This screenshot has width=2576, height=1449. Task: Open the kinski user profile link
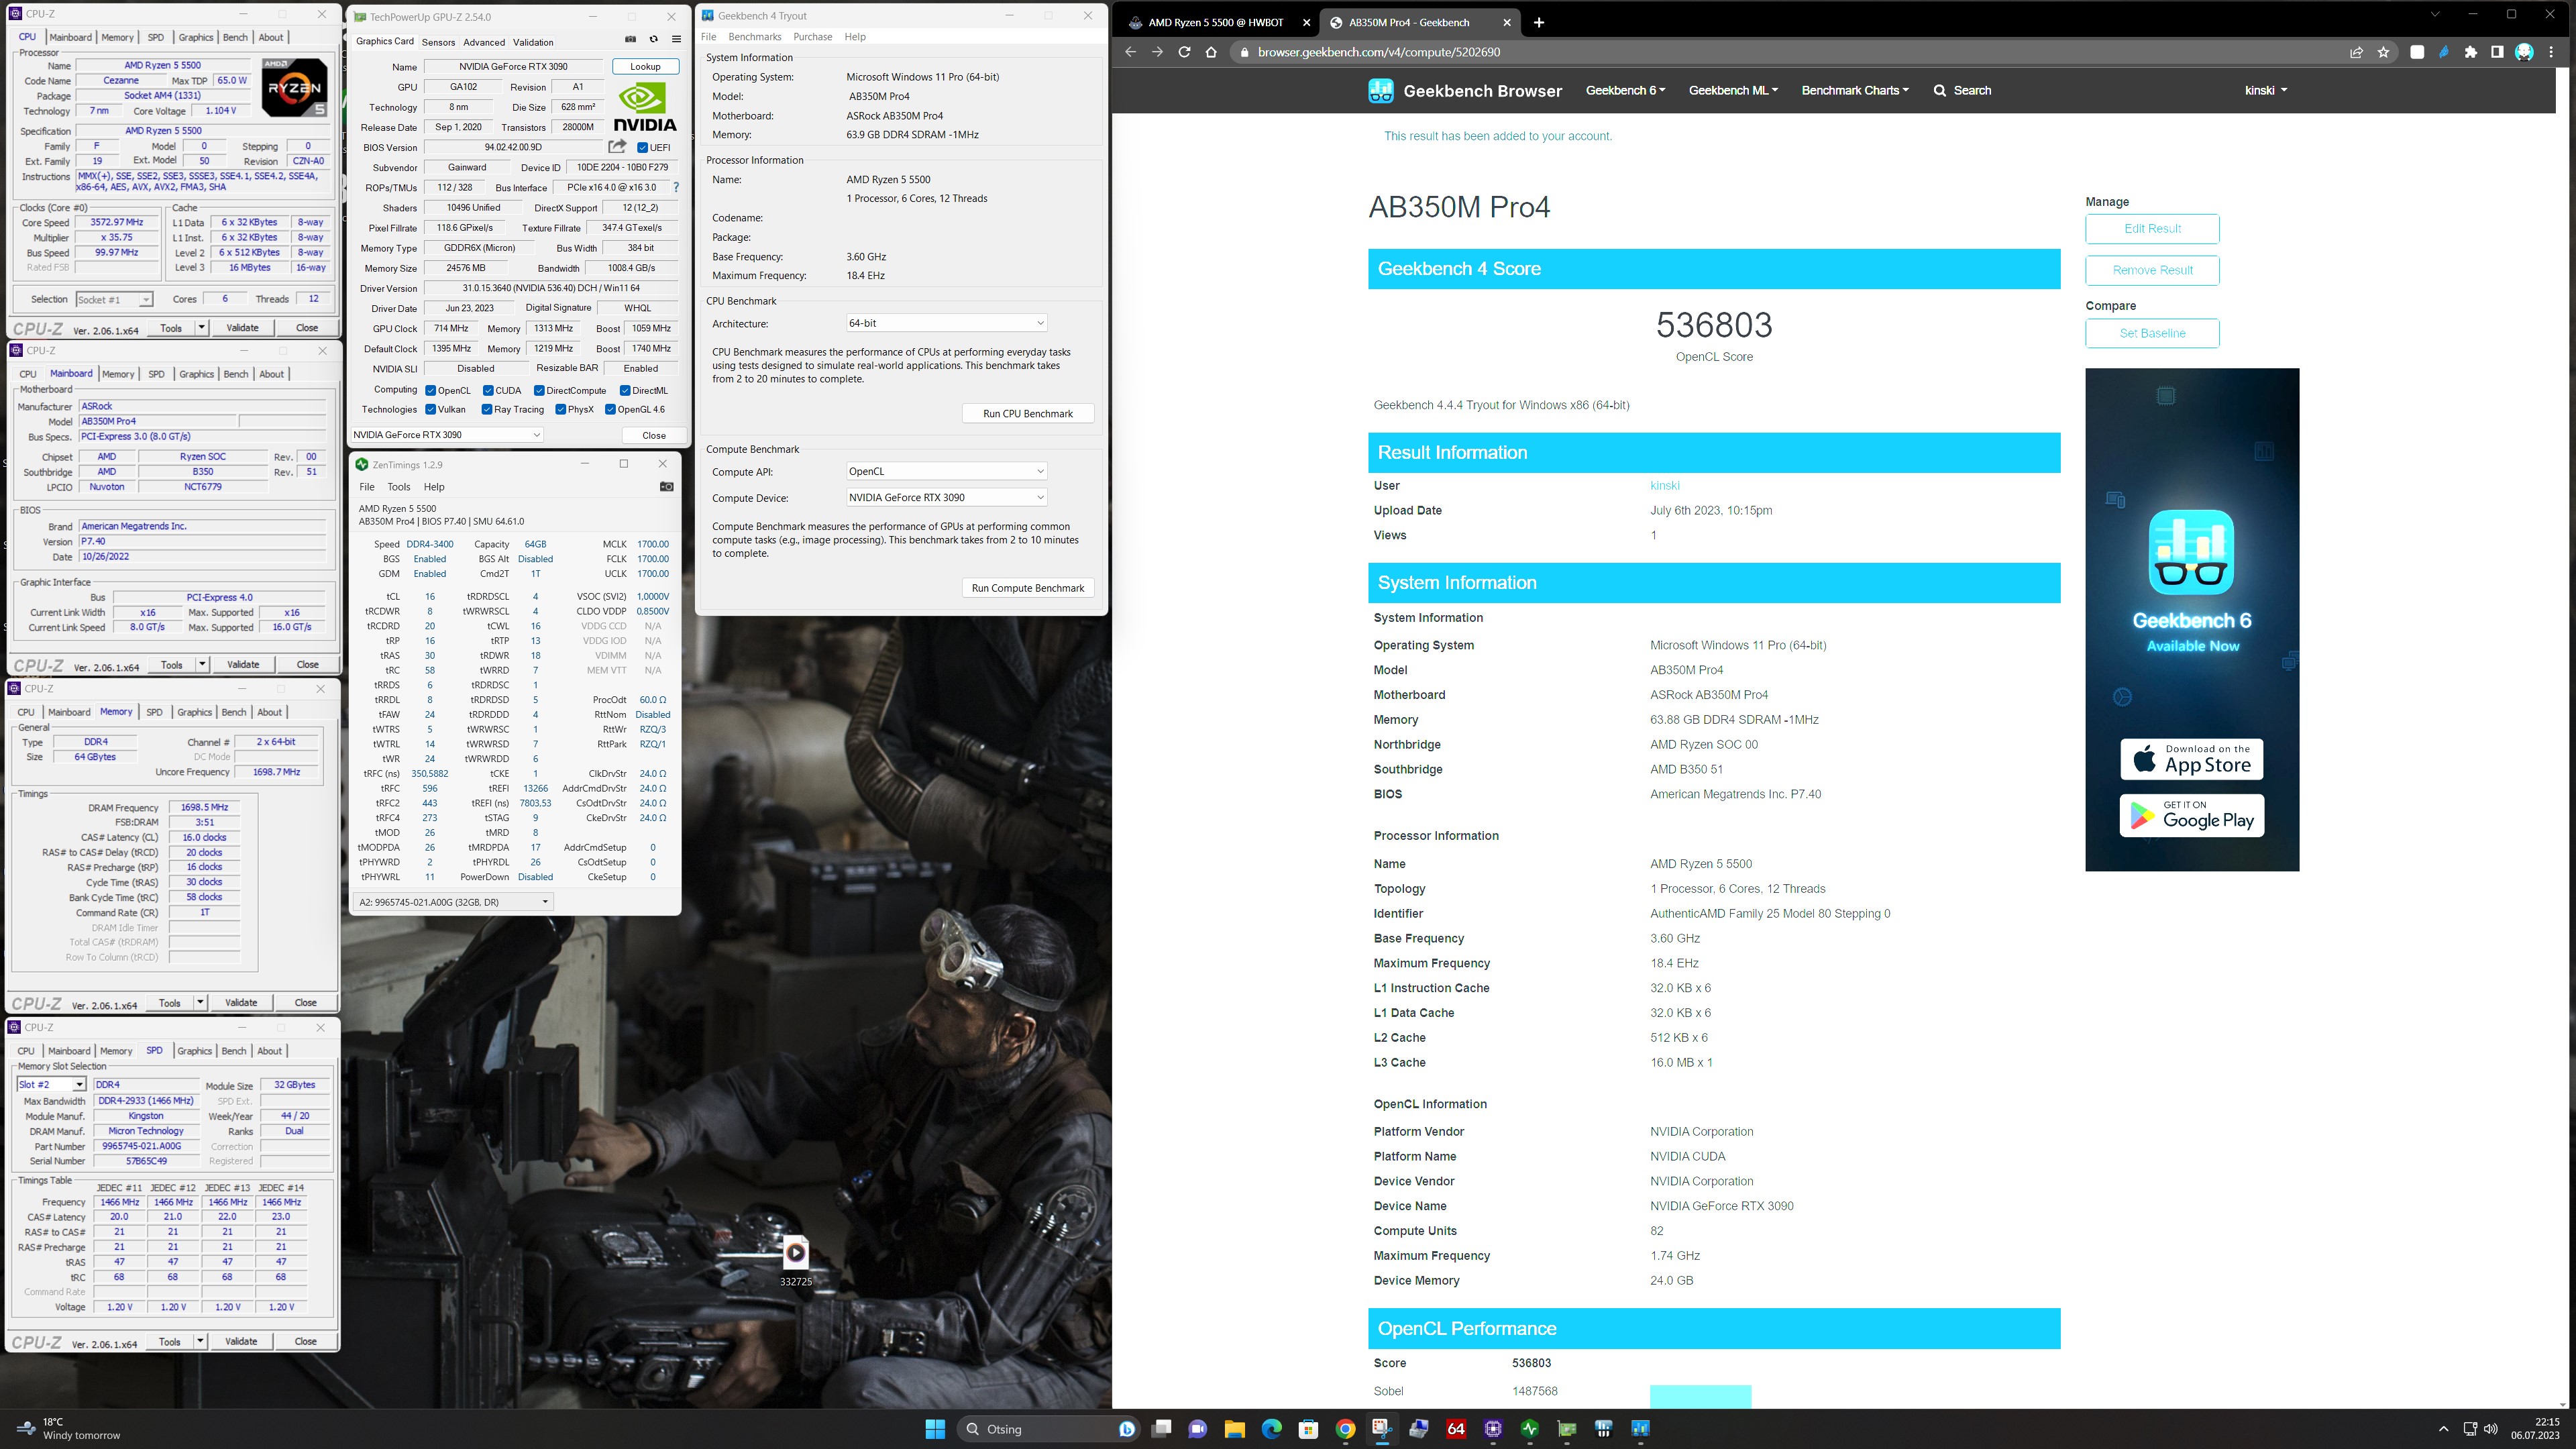click(x=1664, y=485)
